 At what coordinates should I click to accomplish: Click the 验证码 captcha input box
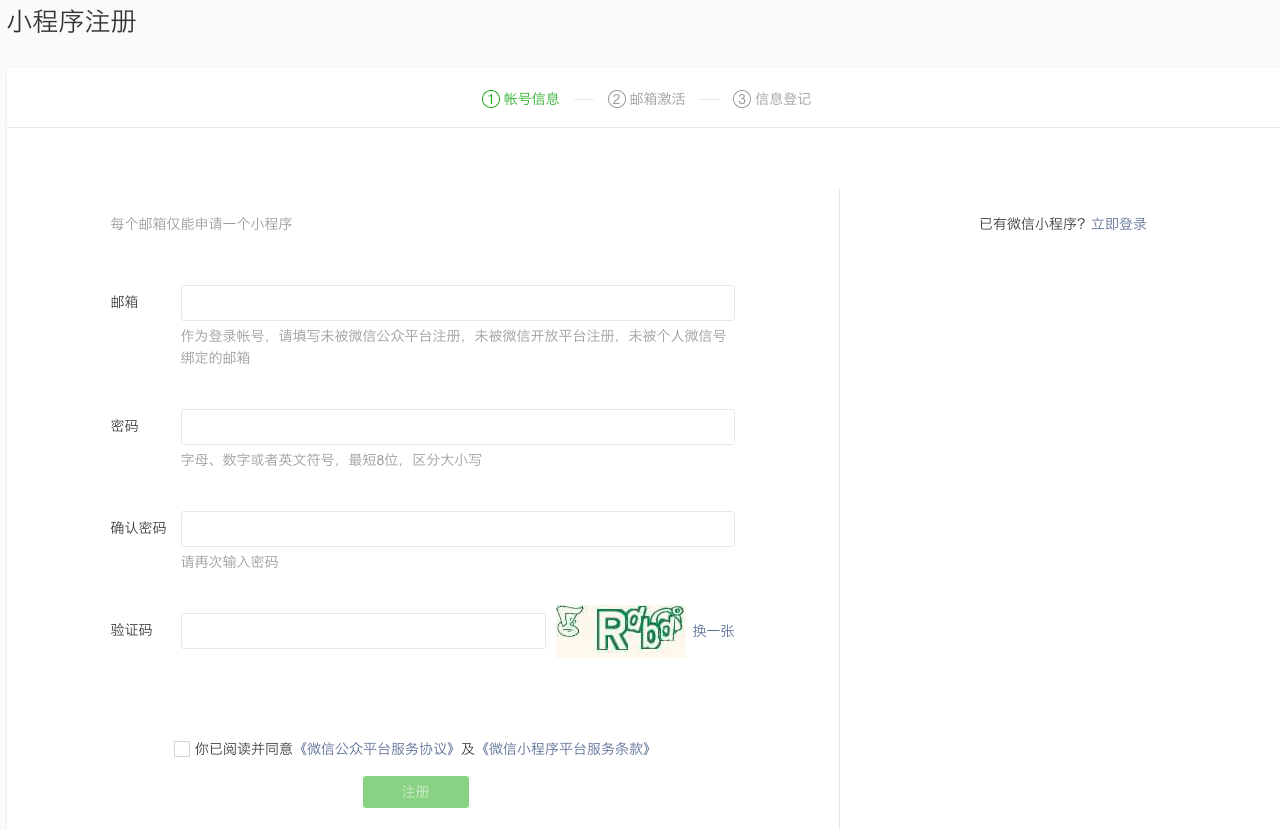[363, 631]
